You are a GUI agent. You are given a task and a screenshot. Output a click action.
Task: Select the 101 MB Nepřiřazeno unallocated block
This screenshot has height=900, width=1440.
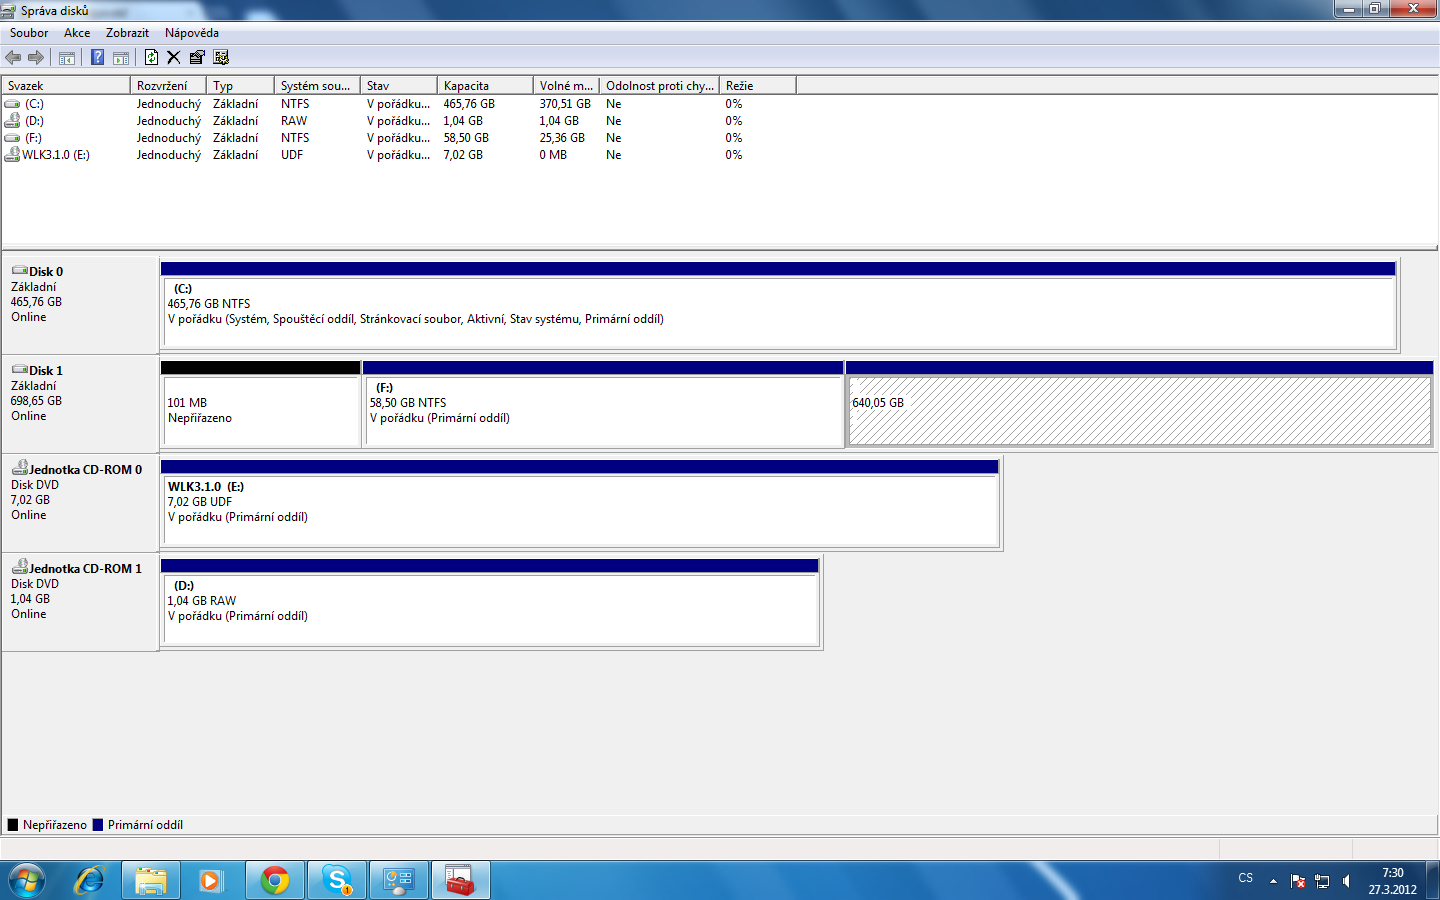[x=260, y=404]
